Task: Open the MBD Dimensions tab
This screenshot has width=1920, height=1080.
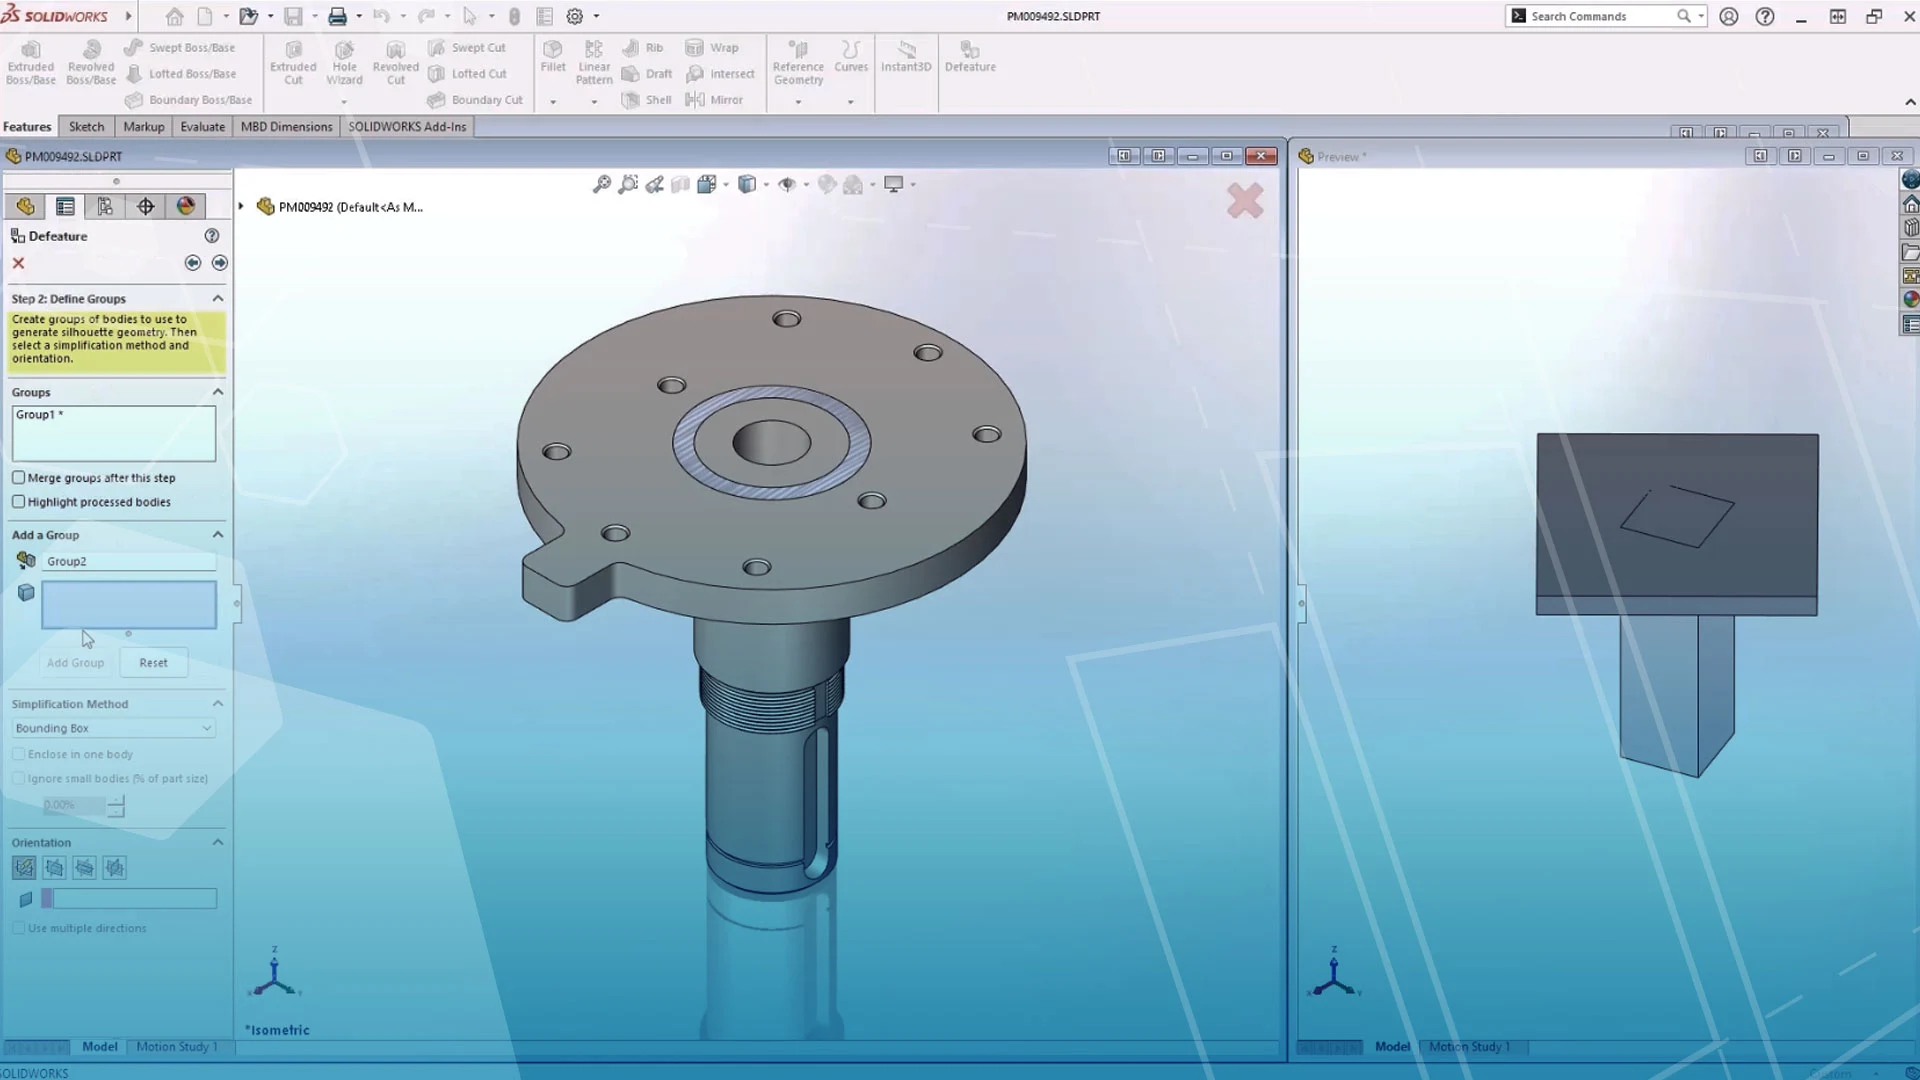Action: pos(286,127)
